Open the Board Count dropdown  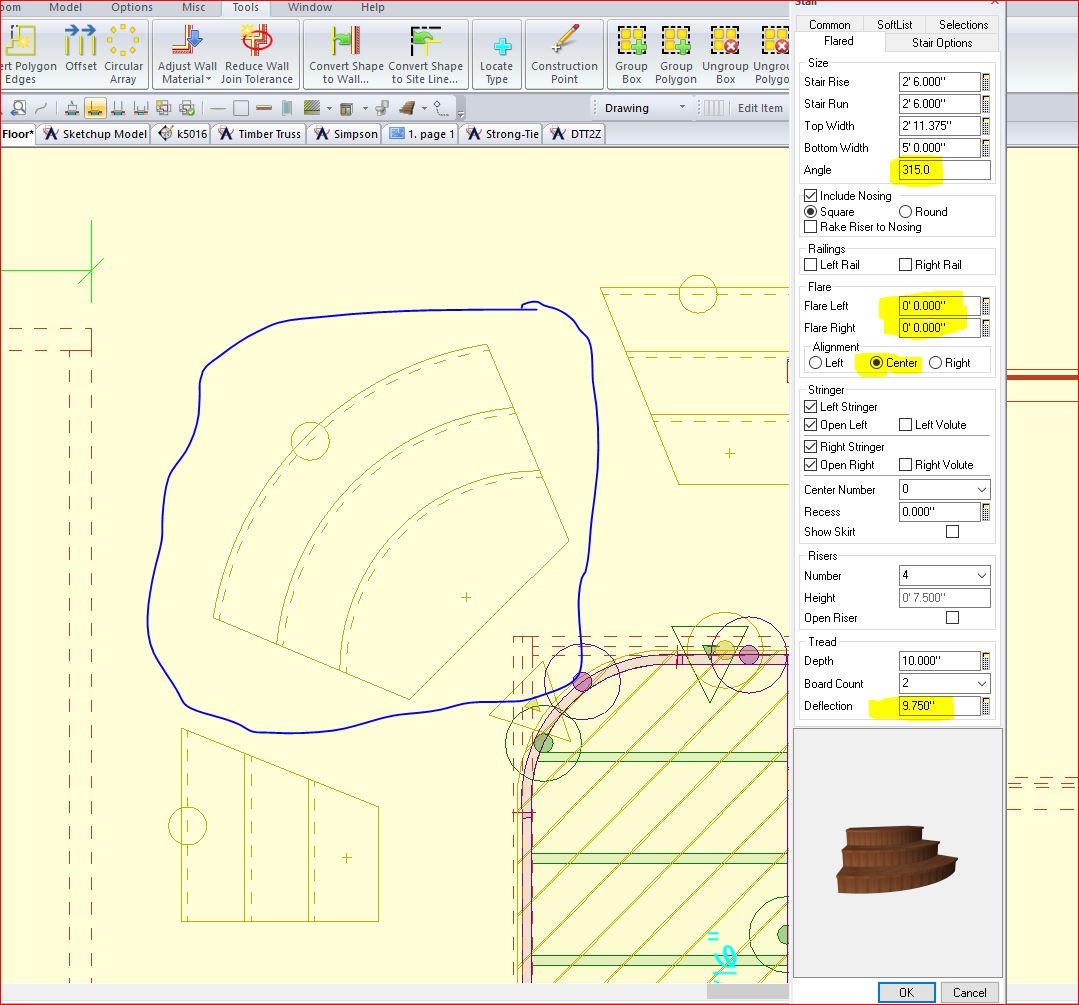coord(981,684)
